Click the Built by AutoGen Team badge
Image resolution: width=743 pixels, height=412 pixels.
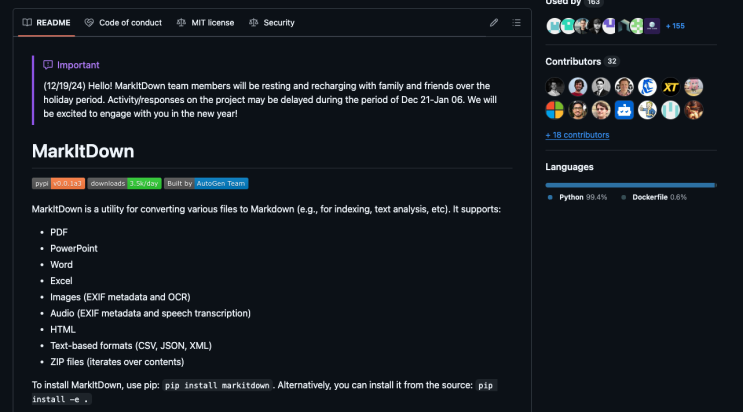pos(206,183)
